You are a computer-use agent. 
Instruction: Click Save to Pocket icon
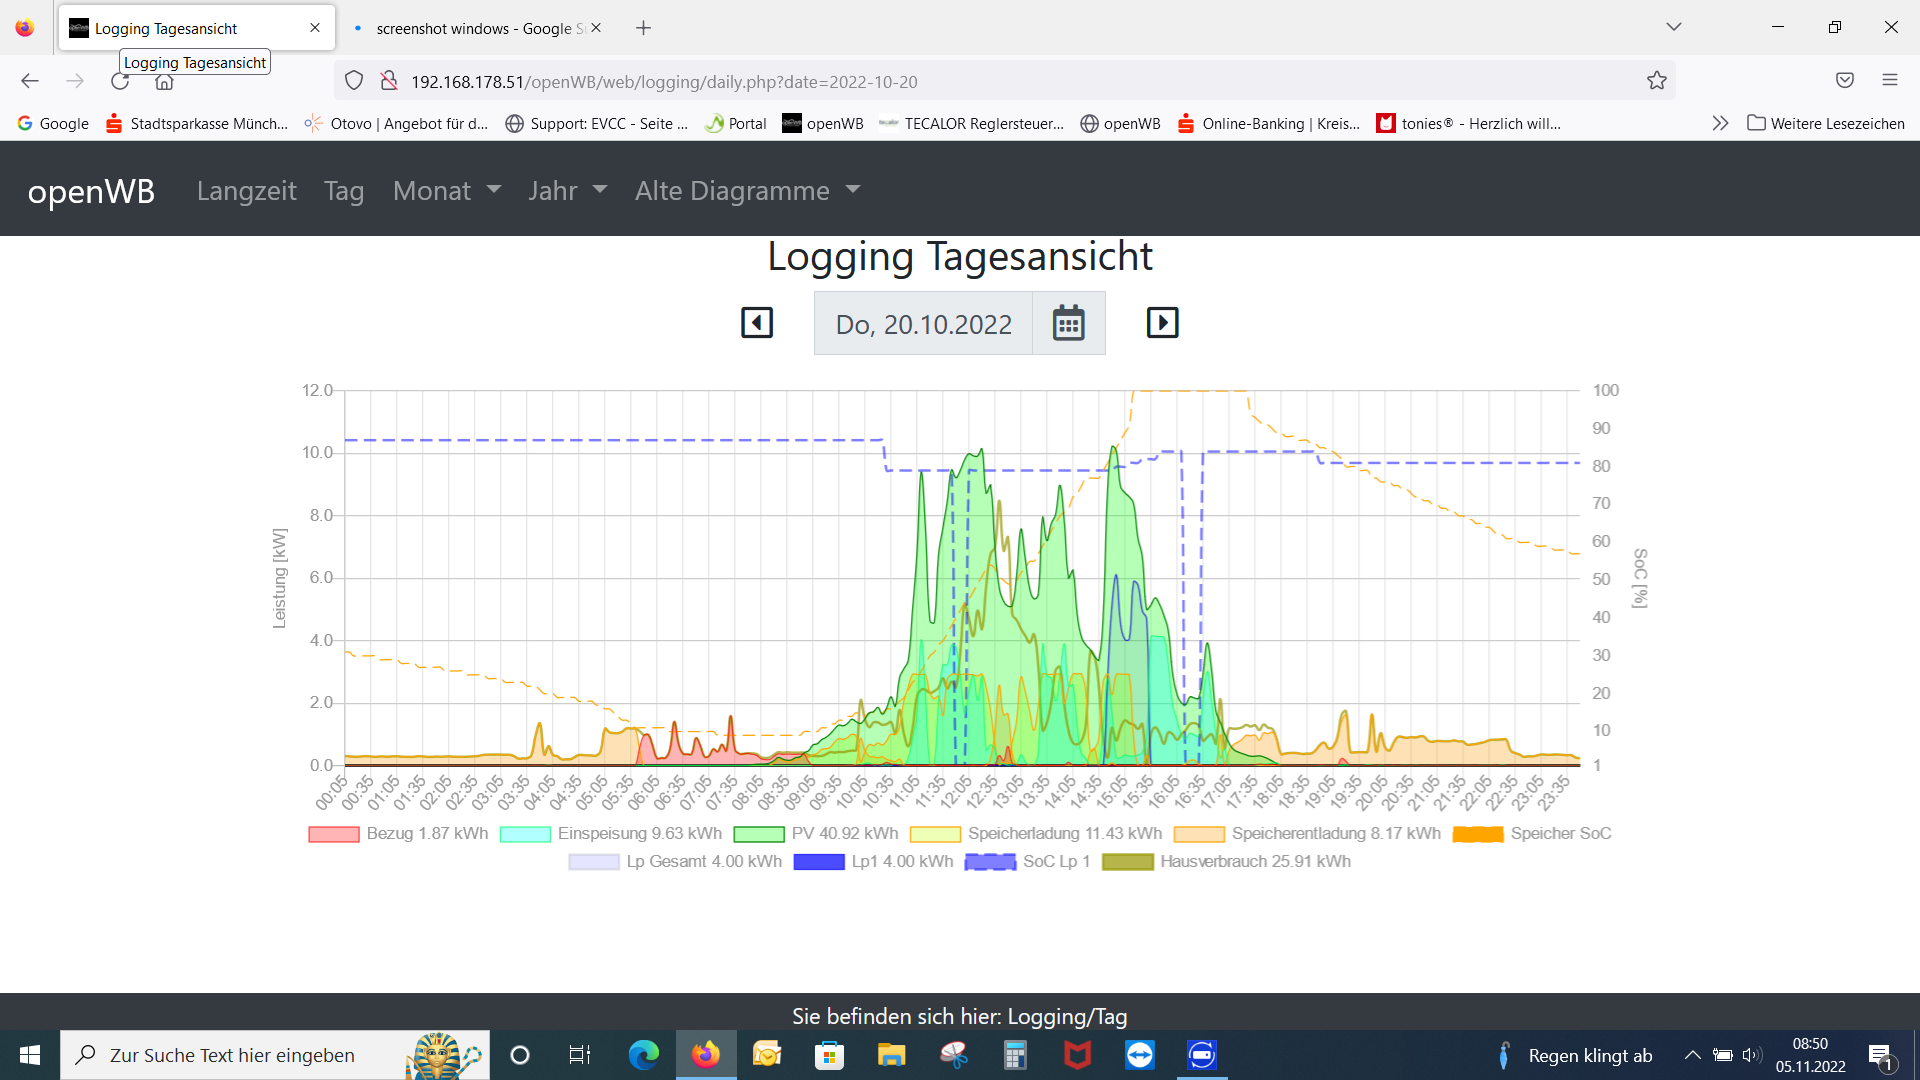[x=1845, y=81]
